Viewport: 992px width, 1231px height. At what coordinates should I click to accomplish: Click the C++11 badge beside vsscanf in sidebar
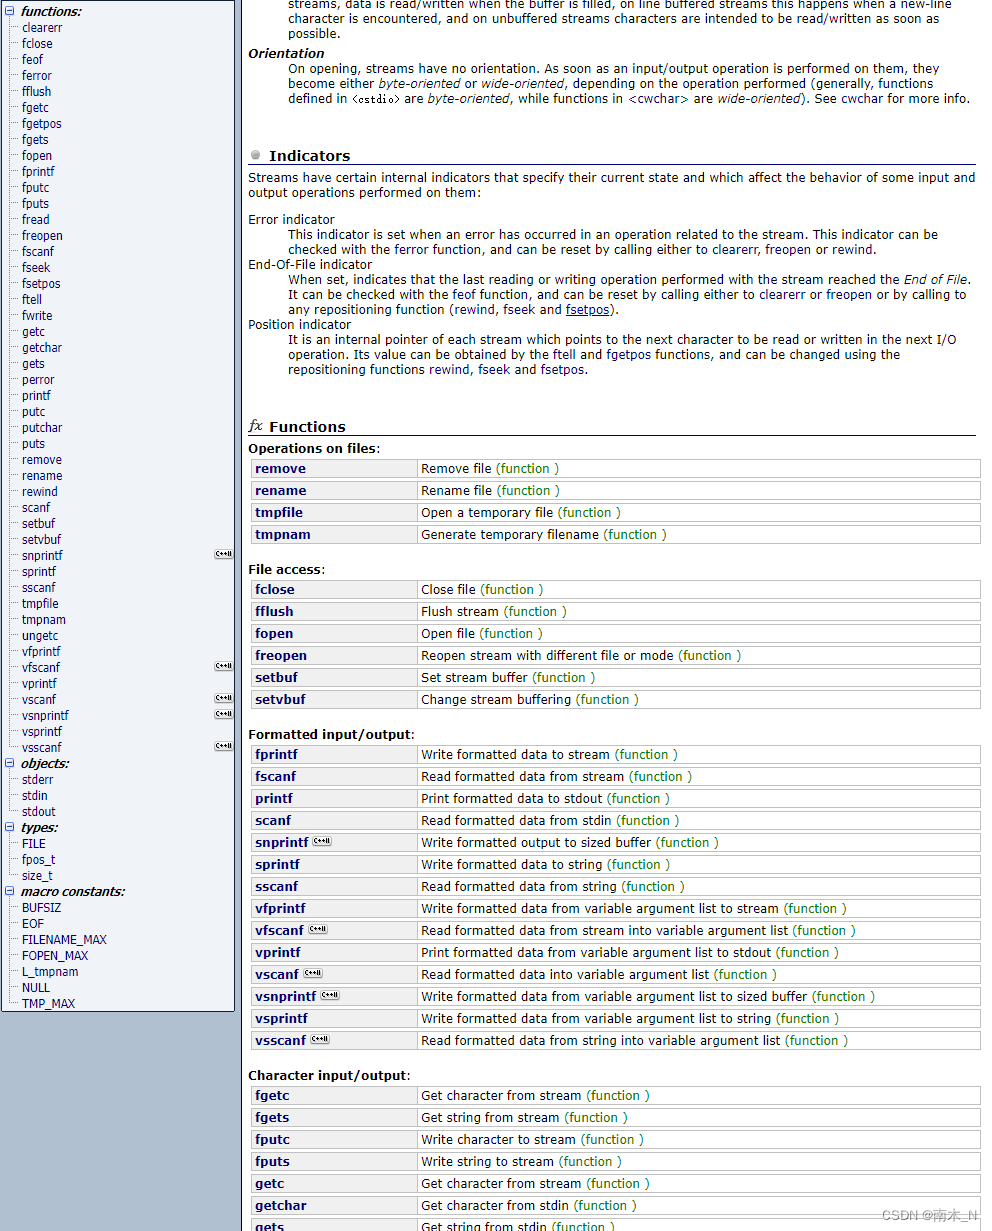click(x=224, y=746)
